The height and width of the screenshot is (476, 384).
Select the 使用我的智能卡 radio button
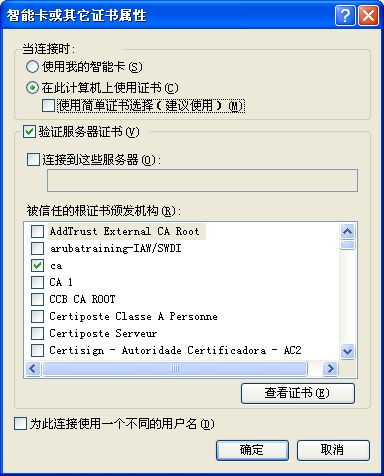pyautogui.click(x=32, y=67)
